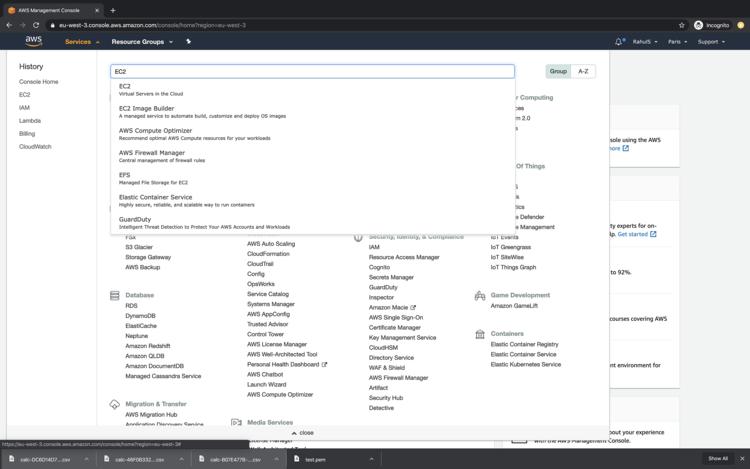Open the notifications bell icon
Screen dimensions: 750x469
[620, 42]
